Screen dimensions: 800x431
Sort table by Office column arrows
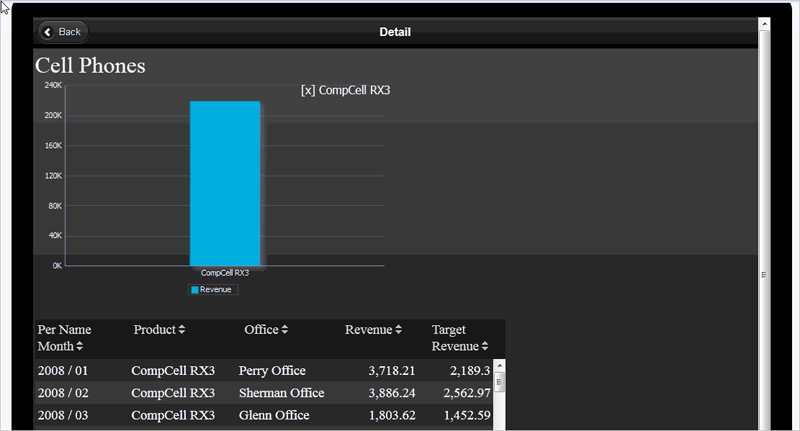(x=285, y=329)
